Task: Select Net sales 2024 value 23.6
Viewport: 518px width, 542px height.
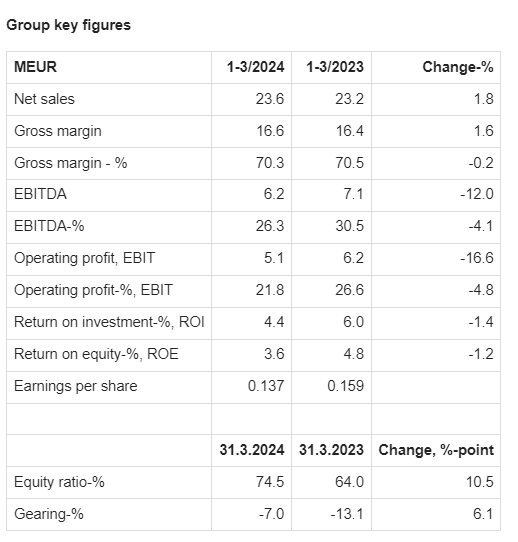Action: point(270,99)
